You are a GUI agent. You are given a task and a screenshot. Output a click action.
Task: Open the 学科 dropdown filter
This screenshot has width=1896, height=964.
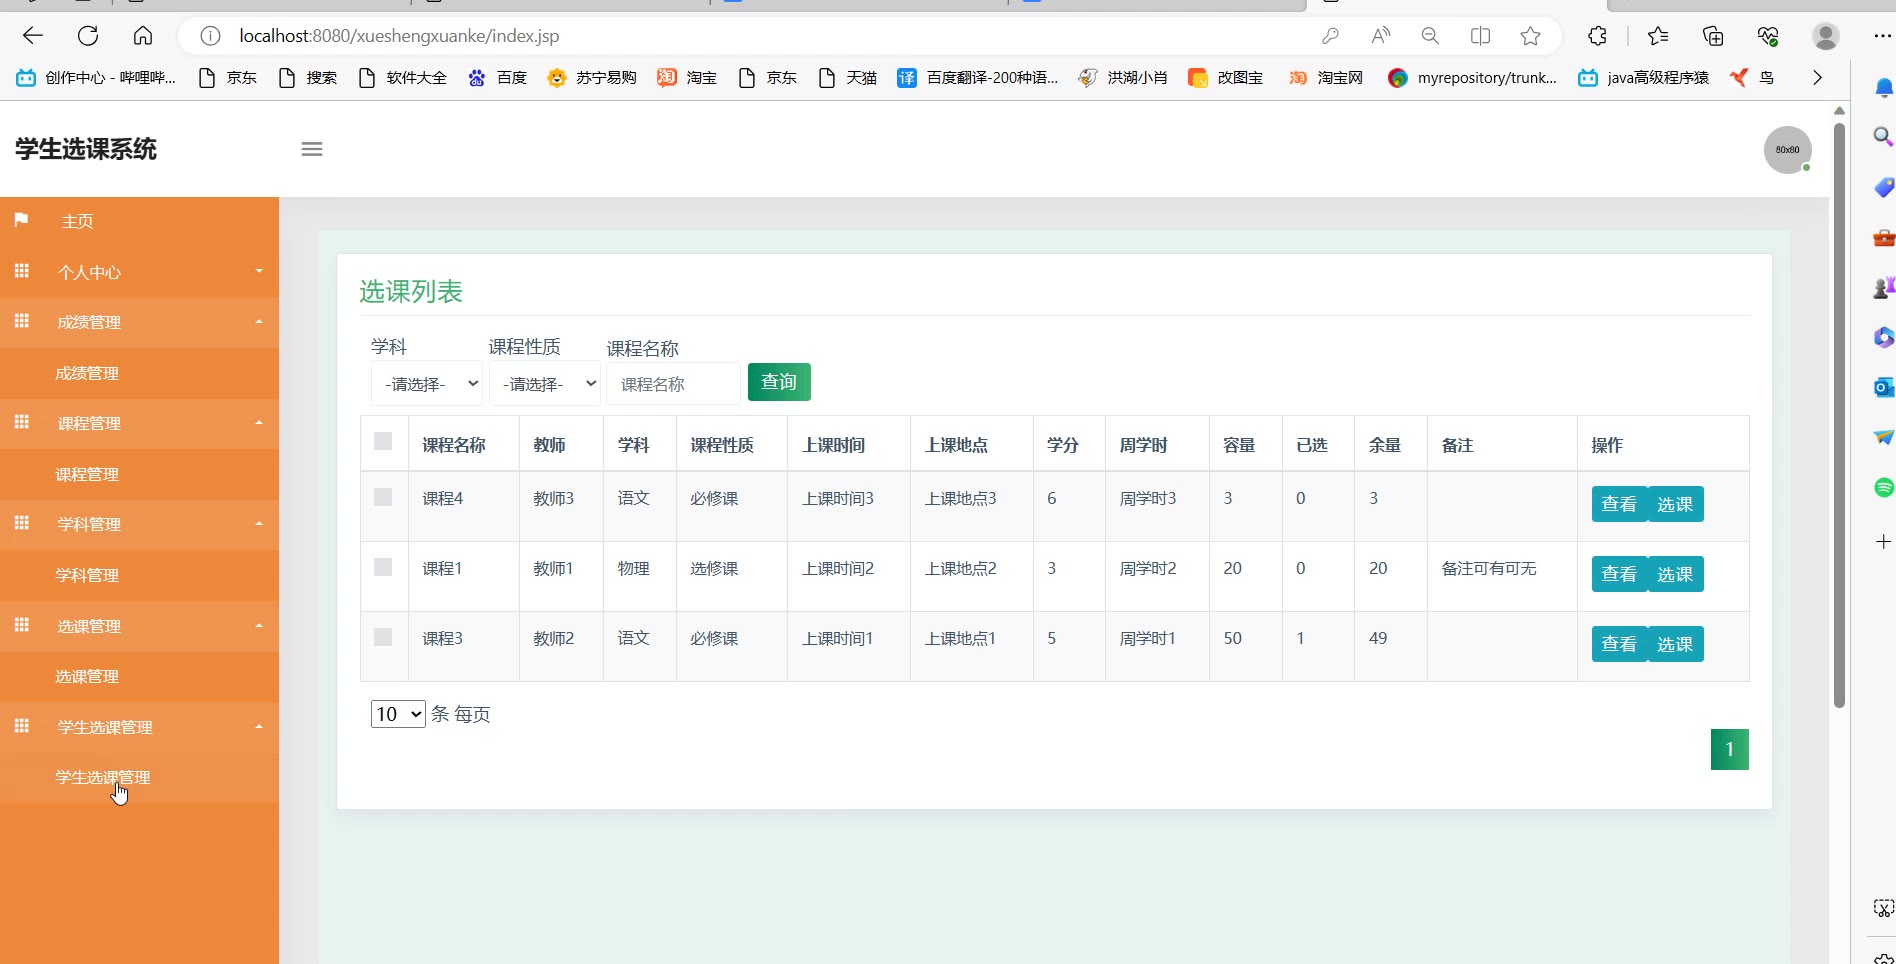(x=427, y=384)
